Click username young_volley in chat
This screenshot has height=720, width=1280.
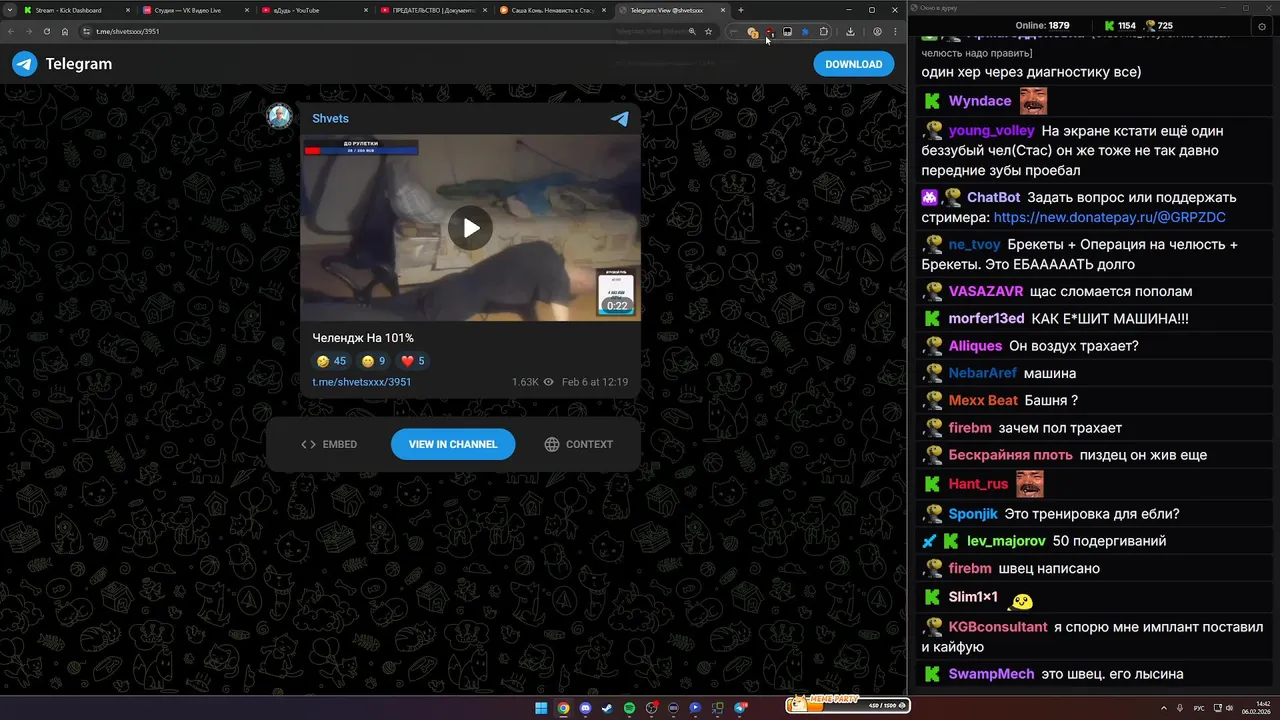(x=991, y=131)
